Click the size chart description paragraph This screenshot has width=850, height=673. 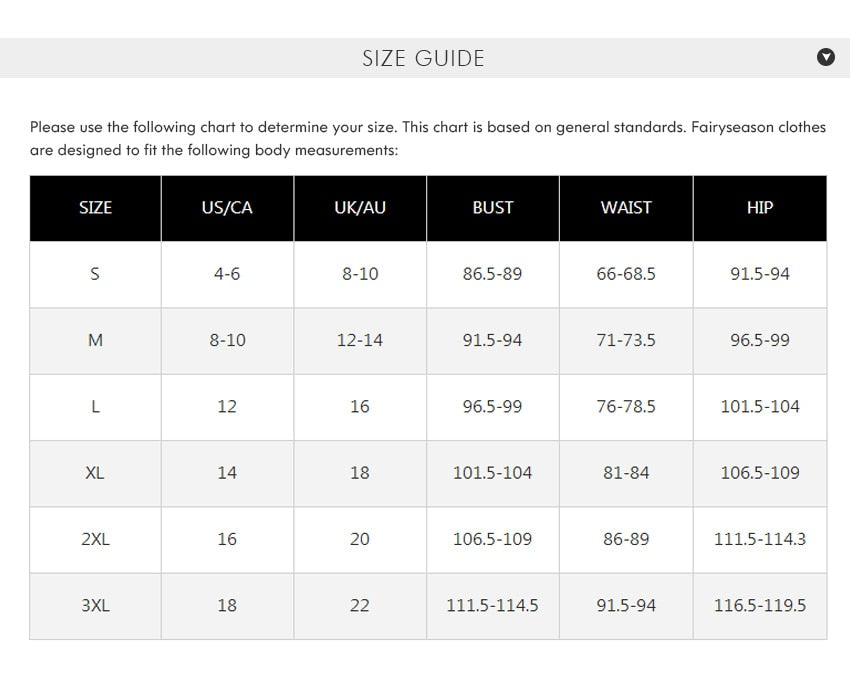[427, 139]
